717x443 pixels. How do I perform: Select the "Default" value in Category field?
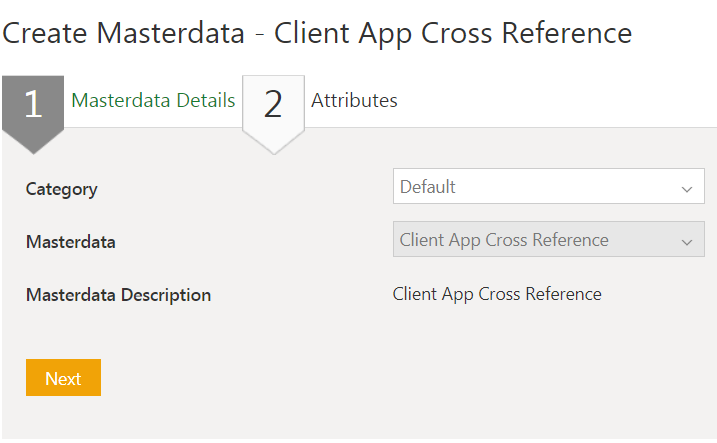[428, 187]
